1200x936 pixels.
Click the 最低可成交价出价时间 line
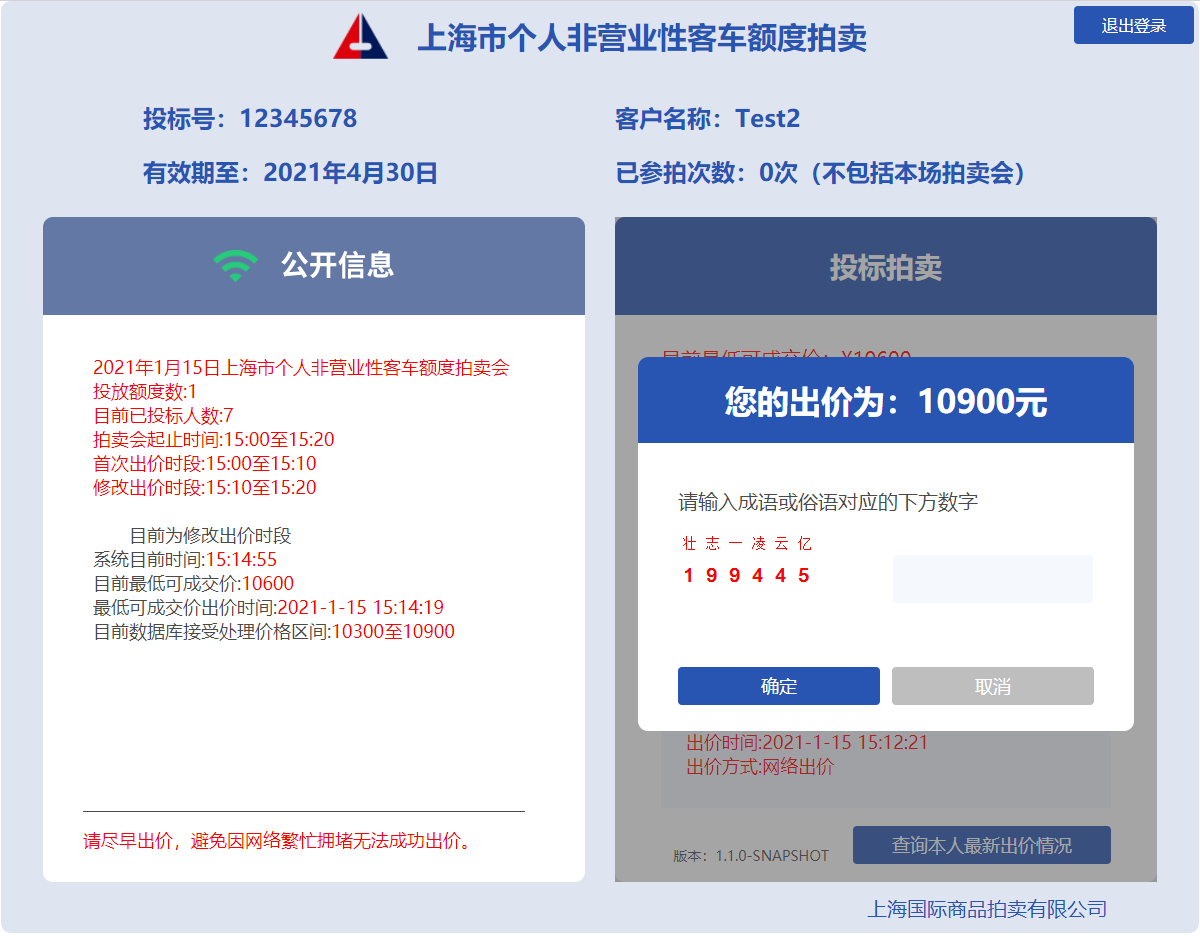[x=269, y=608]
